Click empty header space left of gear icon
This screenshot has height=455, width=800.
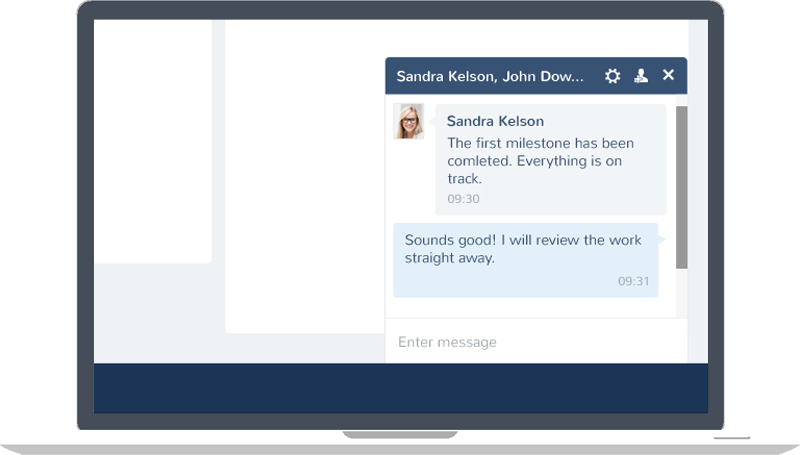(593, 76)
